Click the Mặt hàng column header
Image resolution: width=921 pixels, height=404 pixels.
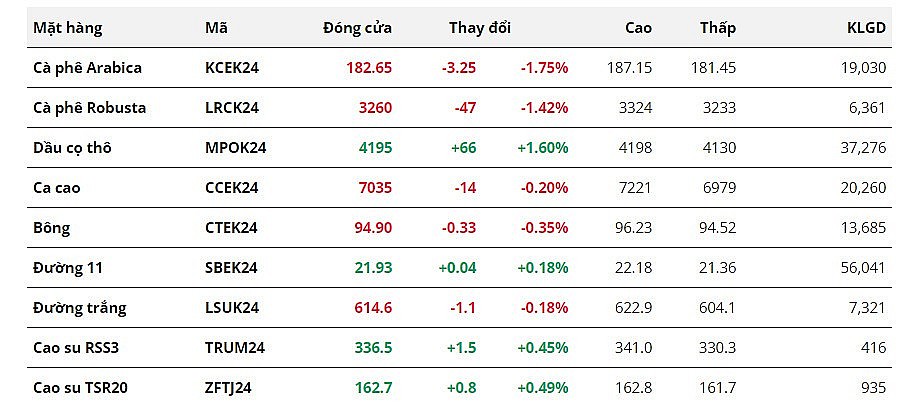click(68, 28)
